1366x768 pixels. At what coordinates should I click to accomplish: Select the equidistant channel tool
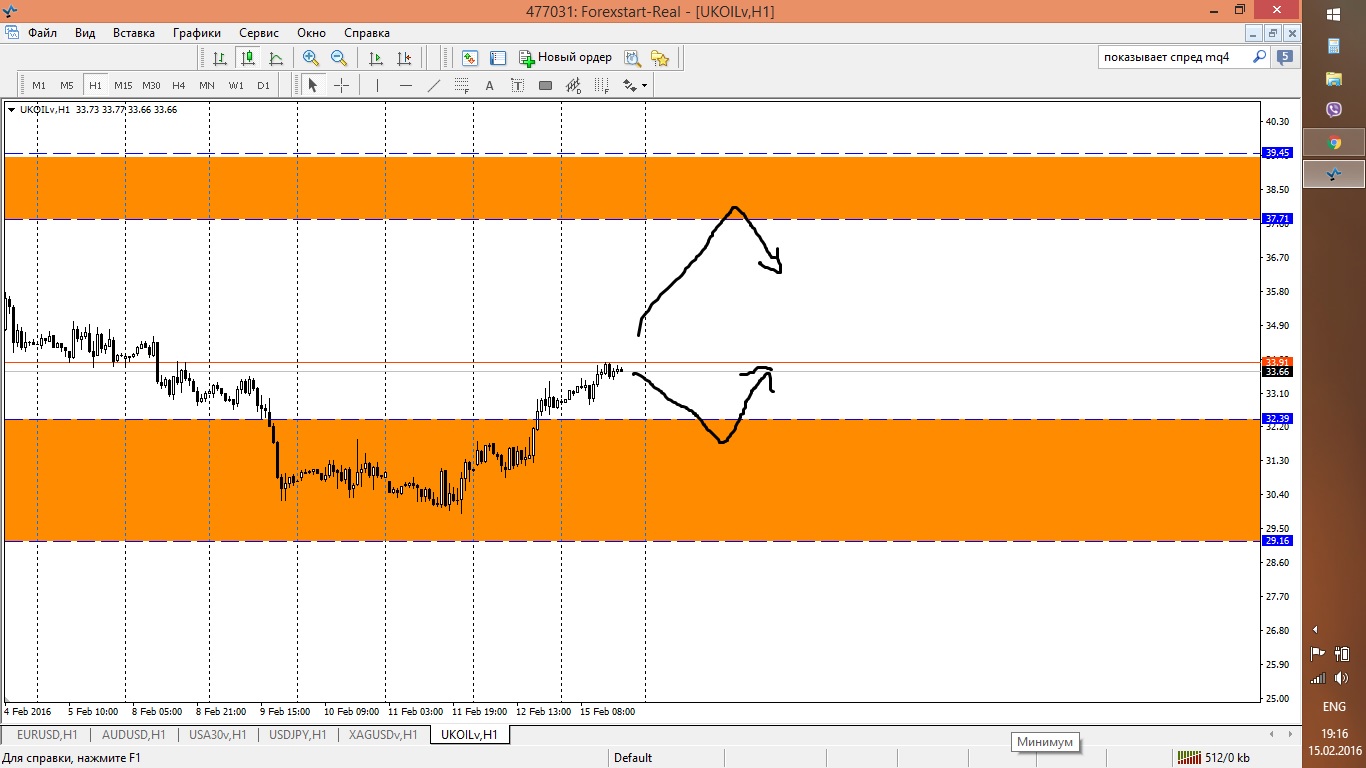(462, 86)
